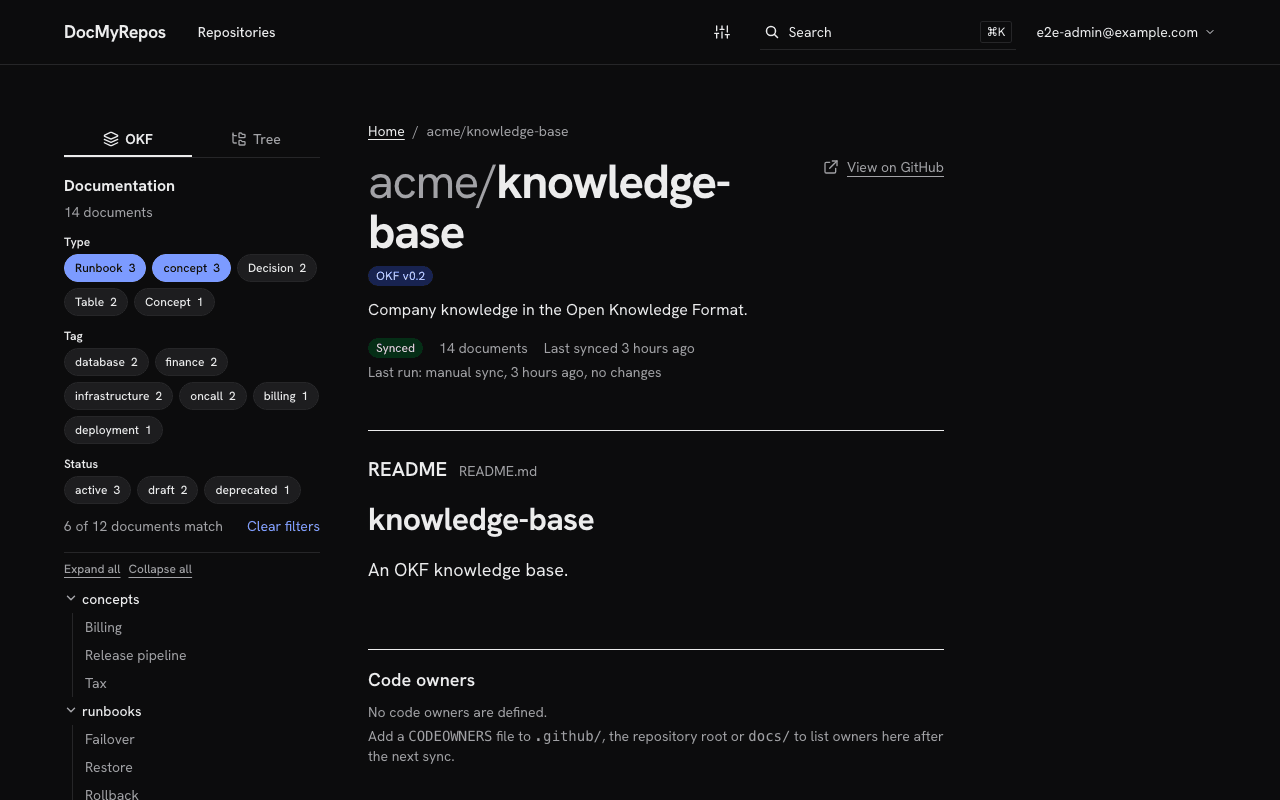Open the e2e-admin account dropdown
Image resolution: width=1280 pixels, height=800 pixels.
coord(1126,32)
